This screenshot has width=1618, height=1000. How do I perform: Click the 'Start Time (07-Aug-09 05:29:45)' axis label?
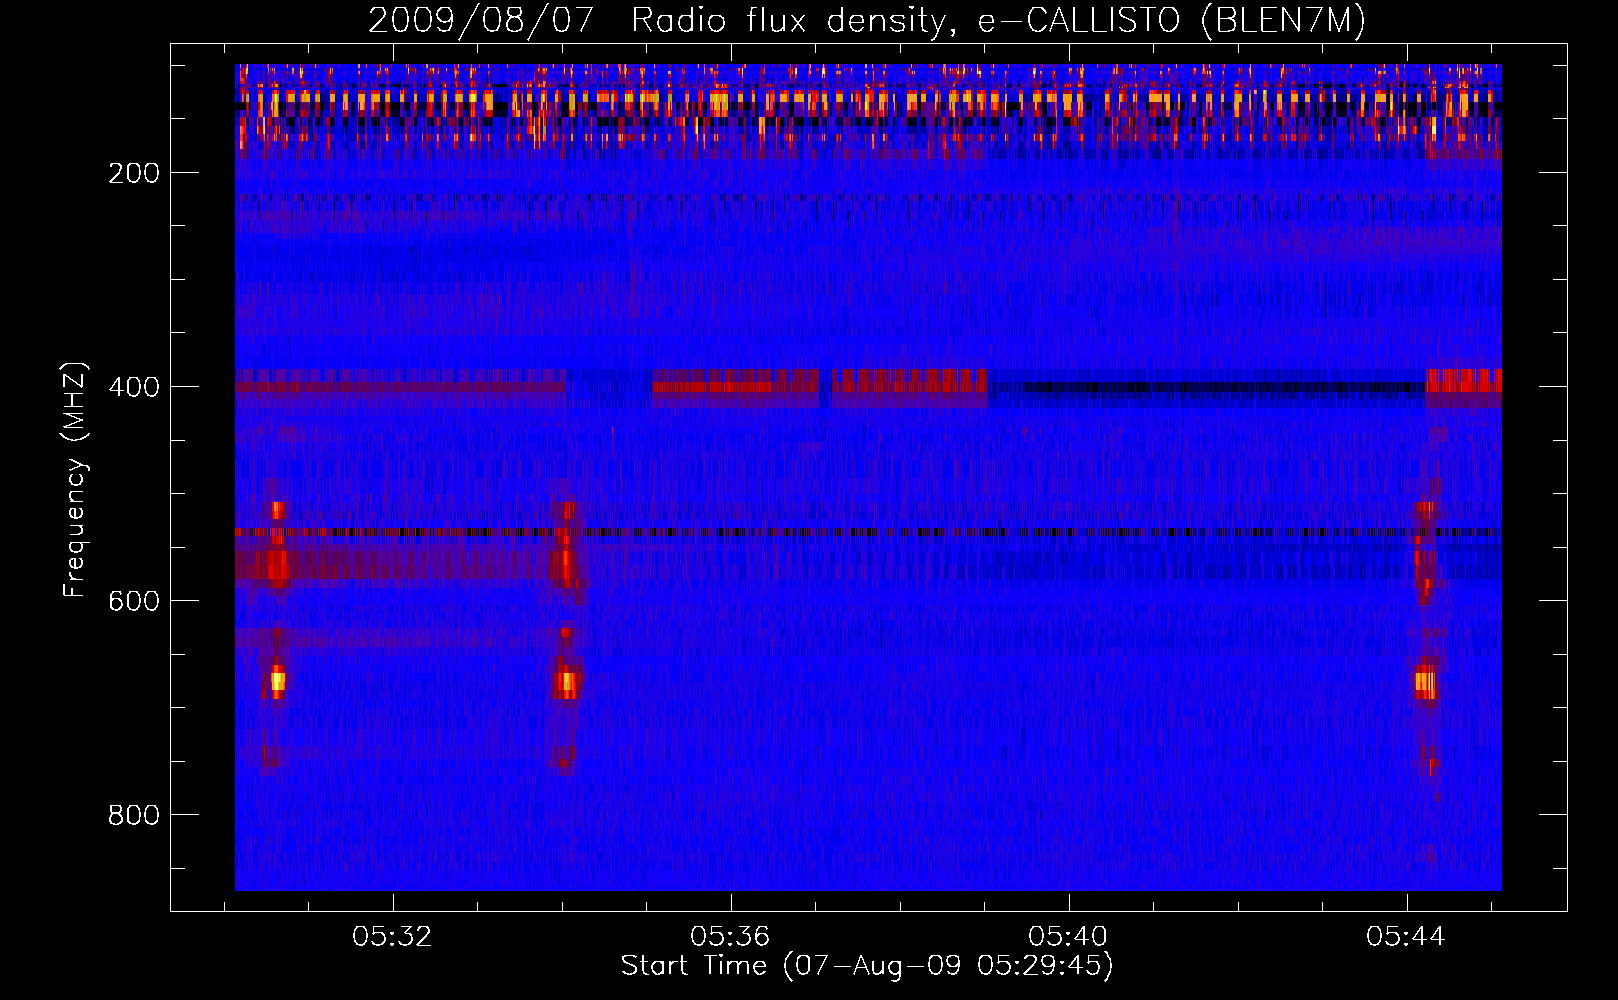[867, 966]
